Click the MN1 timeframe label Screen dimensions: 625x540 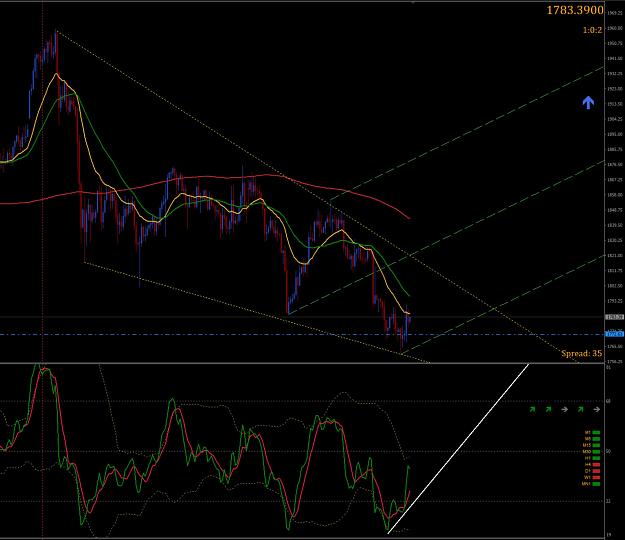(x=586, y=484)
